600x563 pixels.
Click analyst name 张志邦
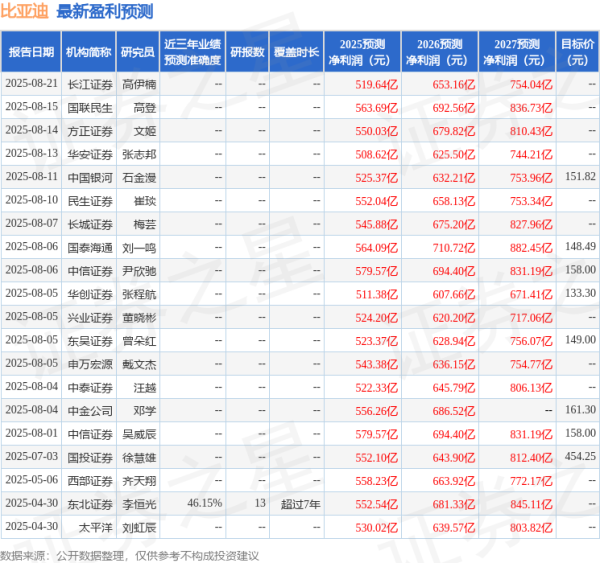139,154
